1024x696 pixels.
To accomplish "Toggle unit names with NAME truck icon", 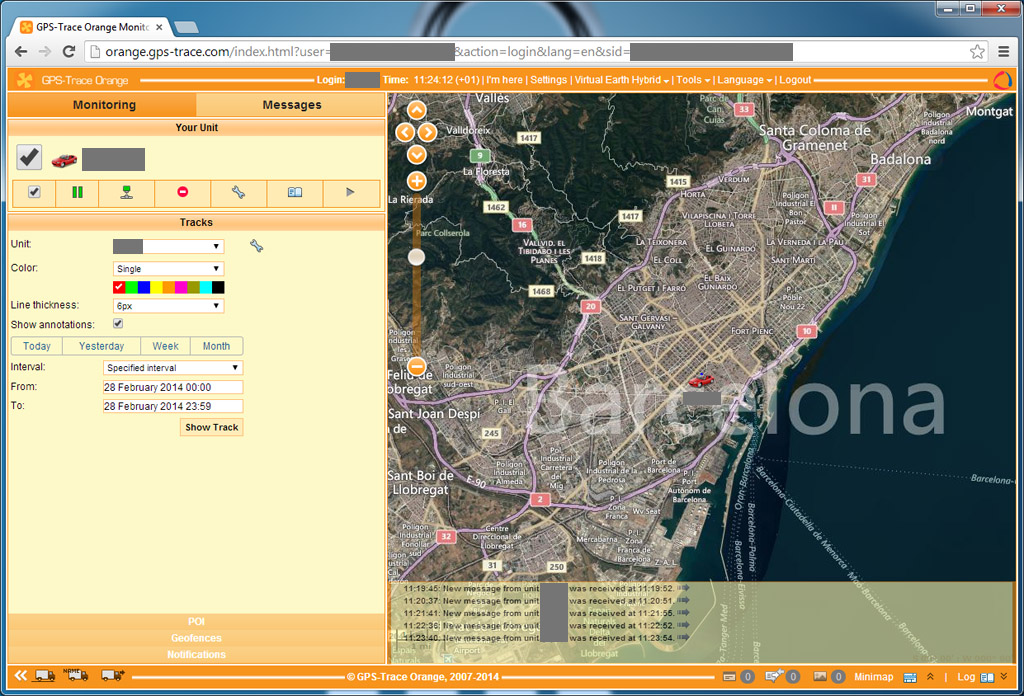I will (76, 674).
